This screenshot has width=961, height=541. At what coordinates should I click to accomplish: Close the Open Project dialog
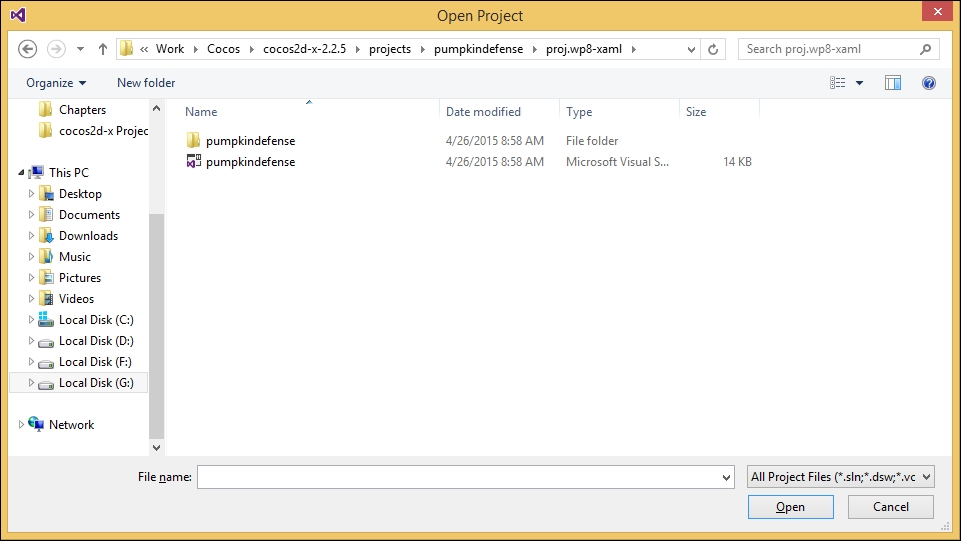pyautogui.click(x=938, y=12)
